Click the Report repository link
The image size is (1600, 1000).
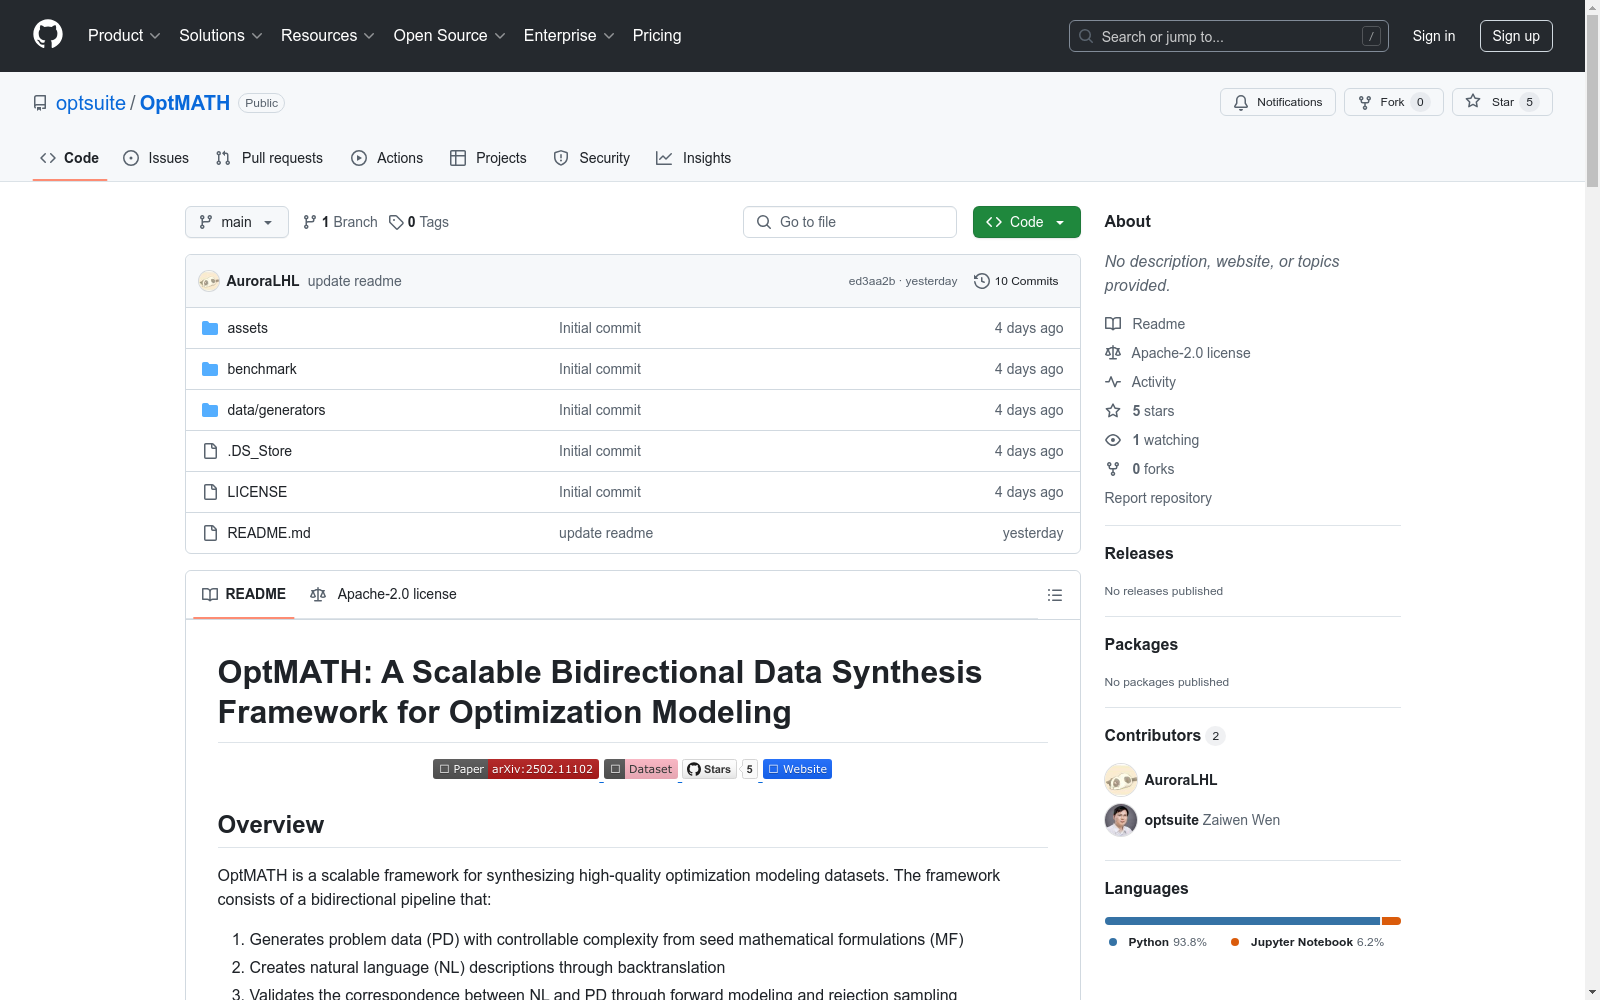click(1158, 498)
